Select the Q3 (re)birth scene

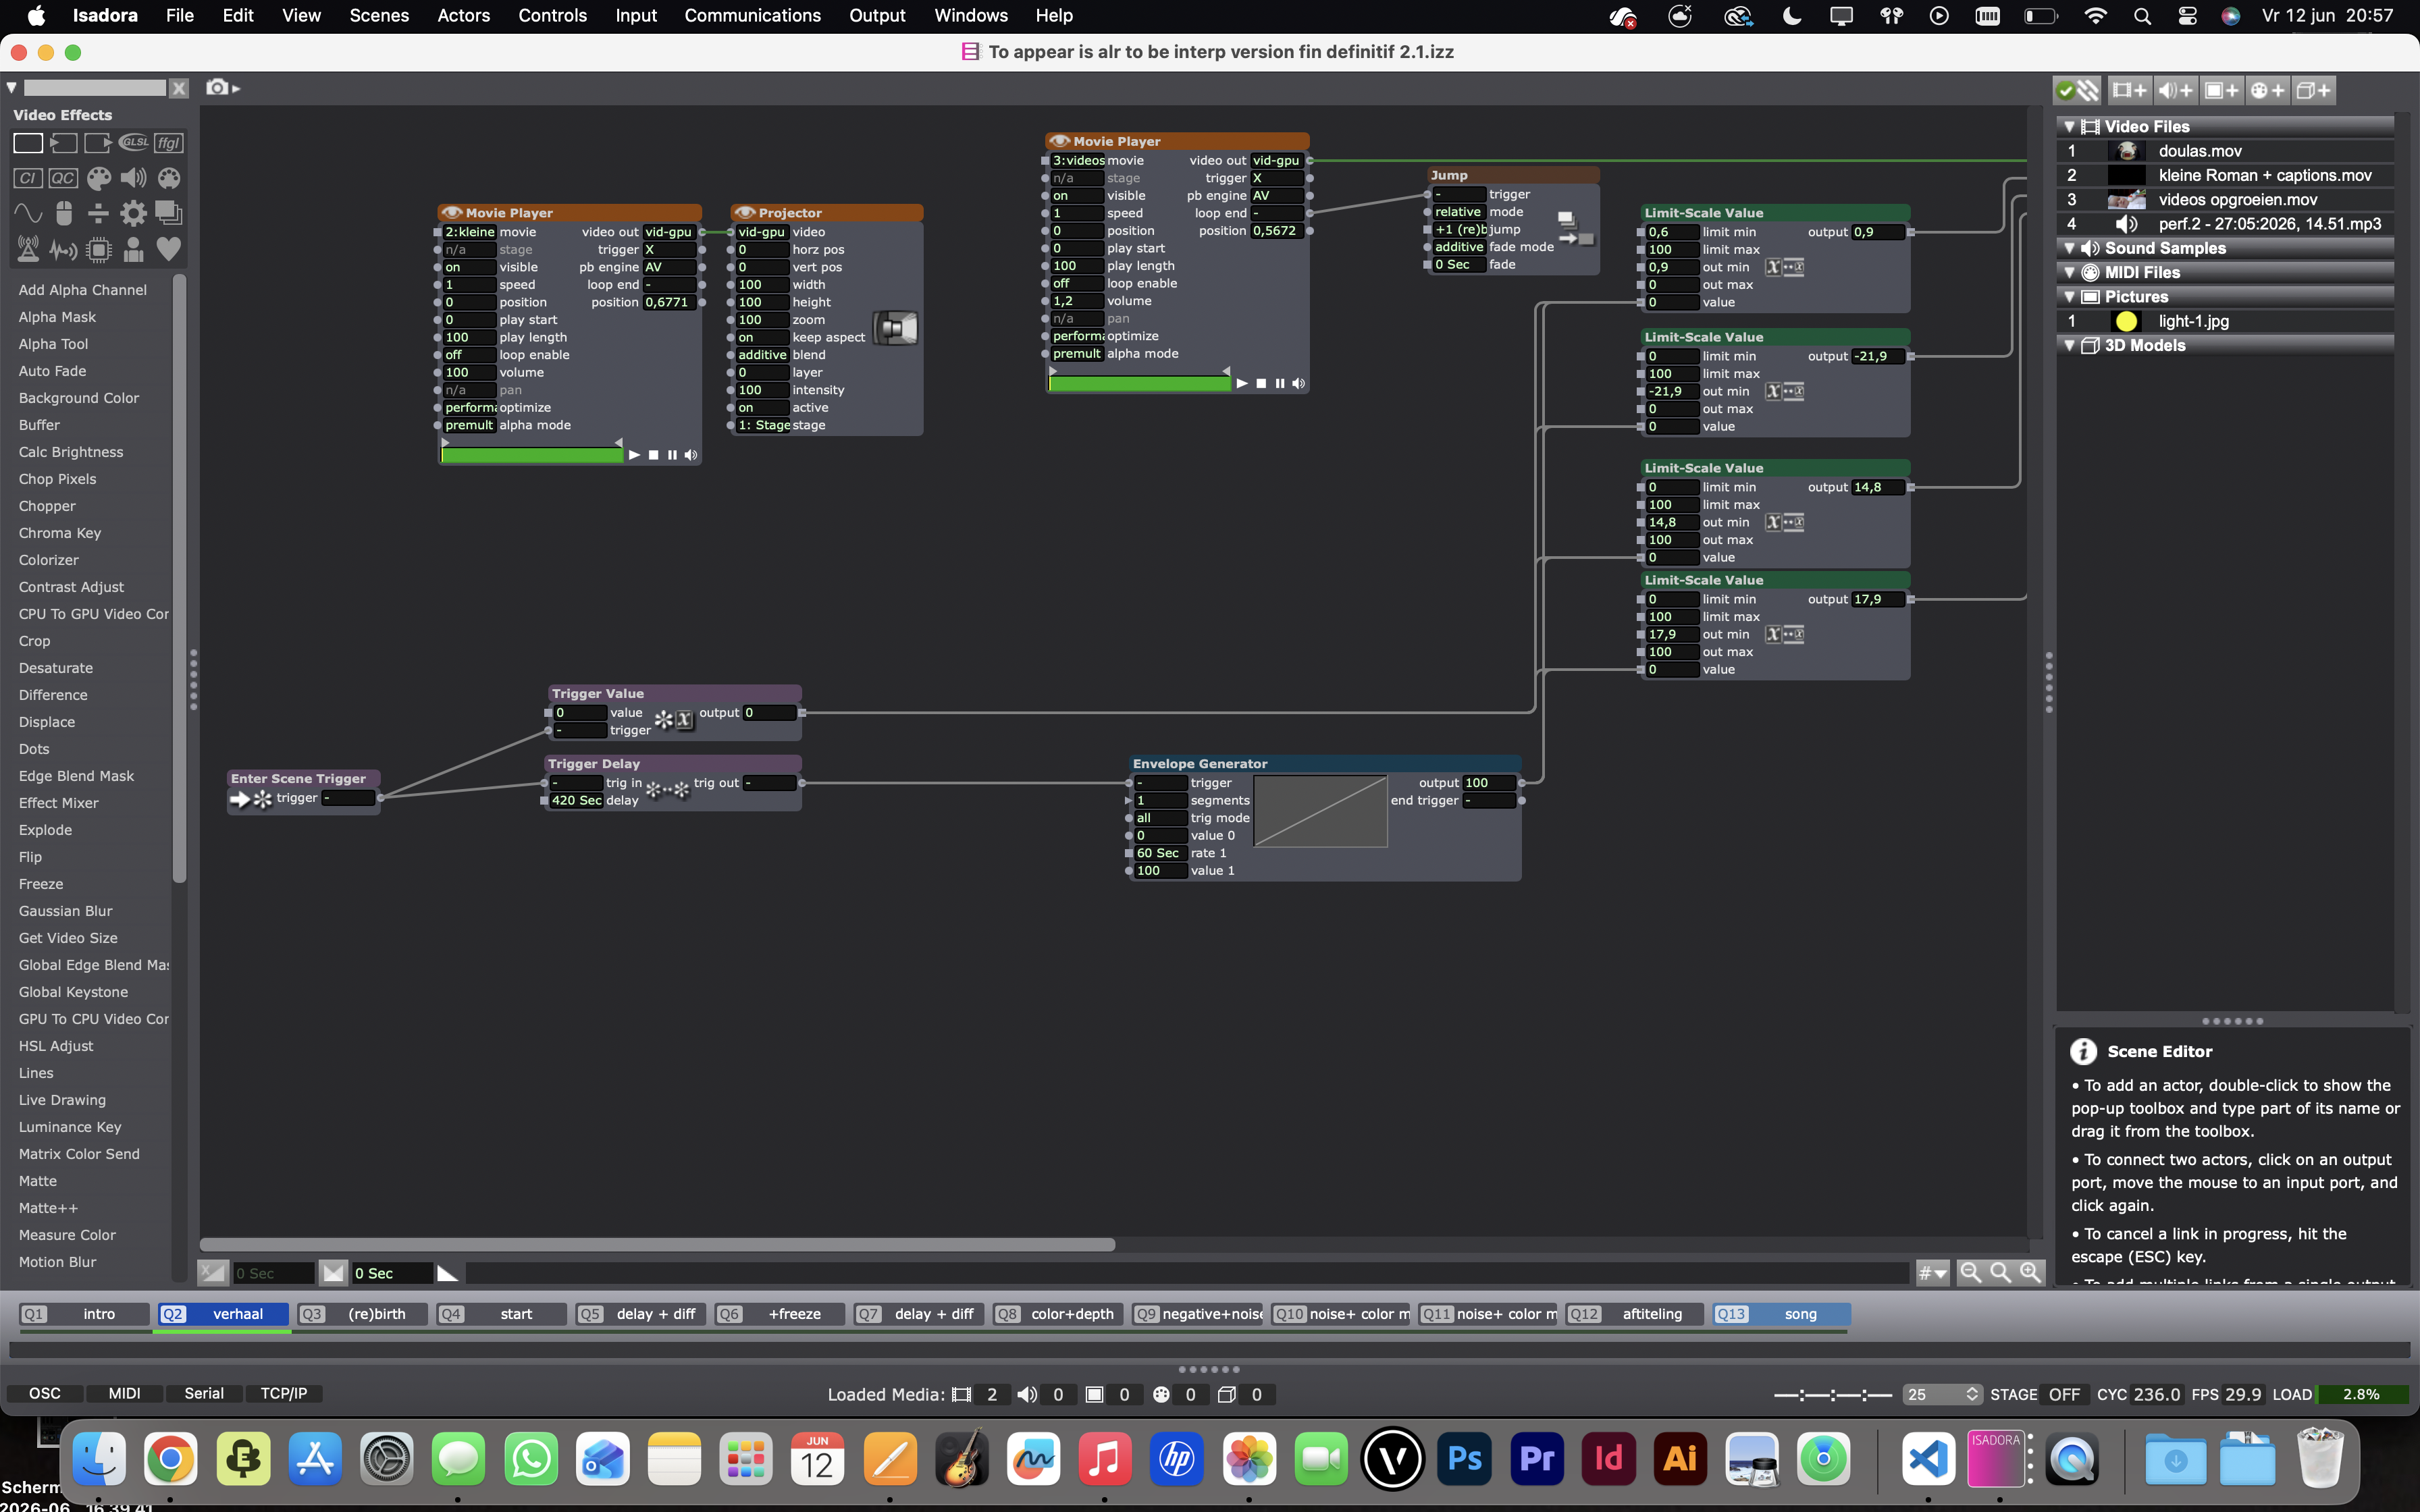[362, 1314]
